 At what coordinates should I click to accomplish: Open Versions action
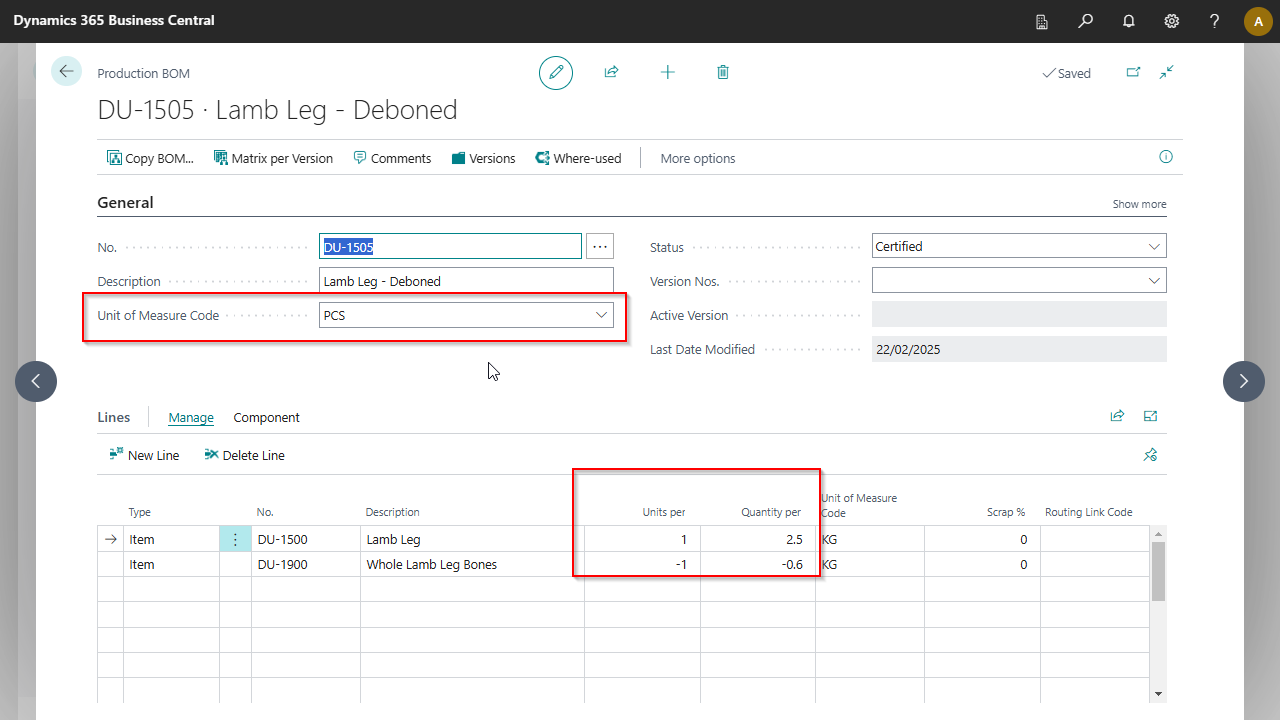click(x=484, y=158)
